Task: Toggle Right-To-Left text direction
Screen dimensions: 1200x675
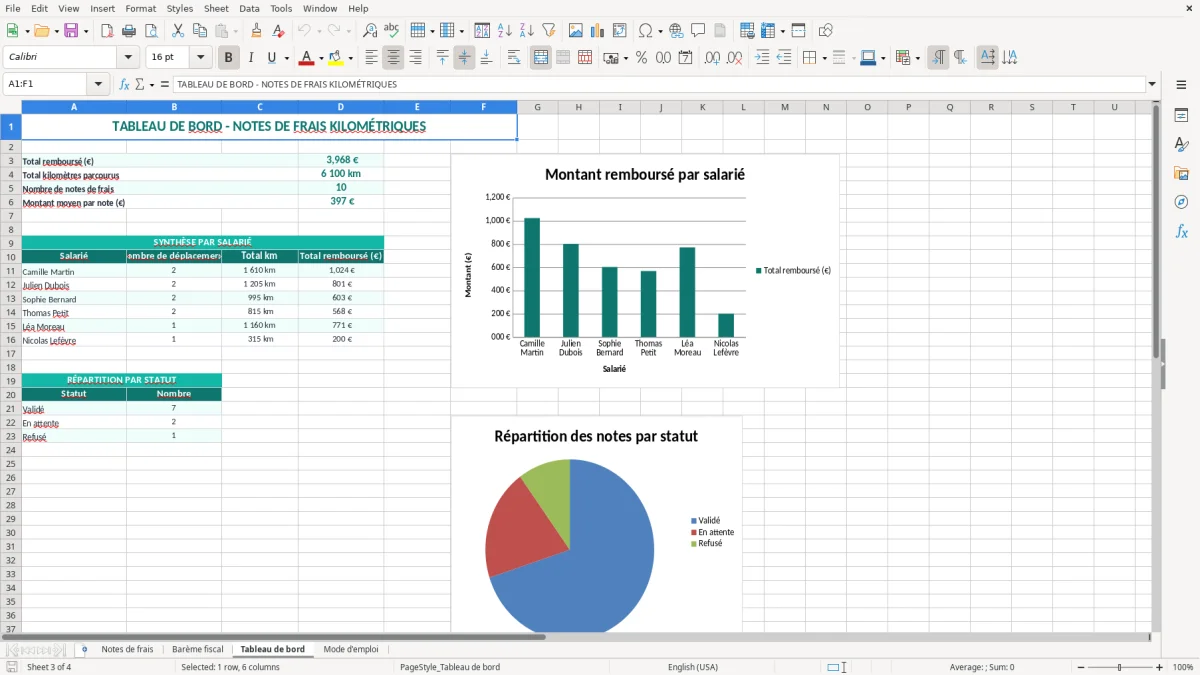Action: [960, 58]
